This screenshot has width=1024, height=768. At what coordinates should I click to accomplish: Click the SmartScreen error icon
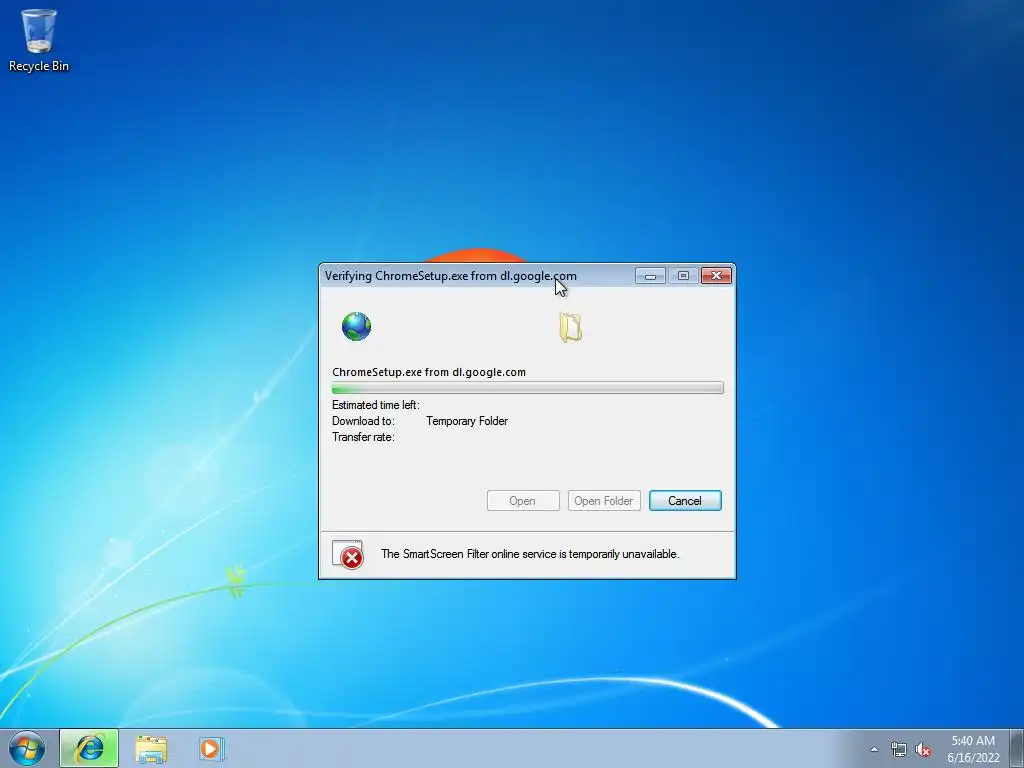tap(347, 554)
